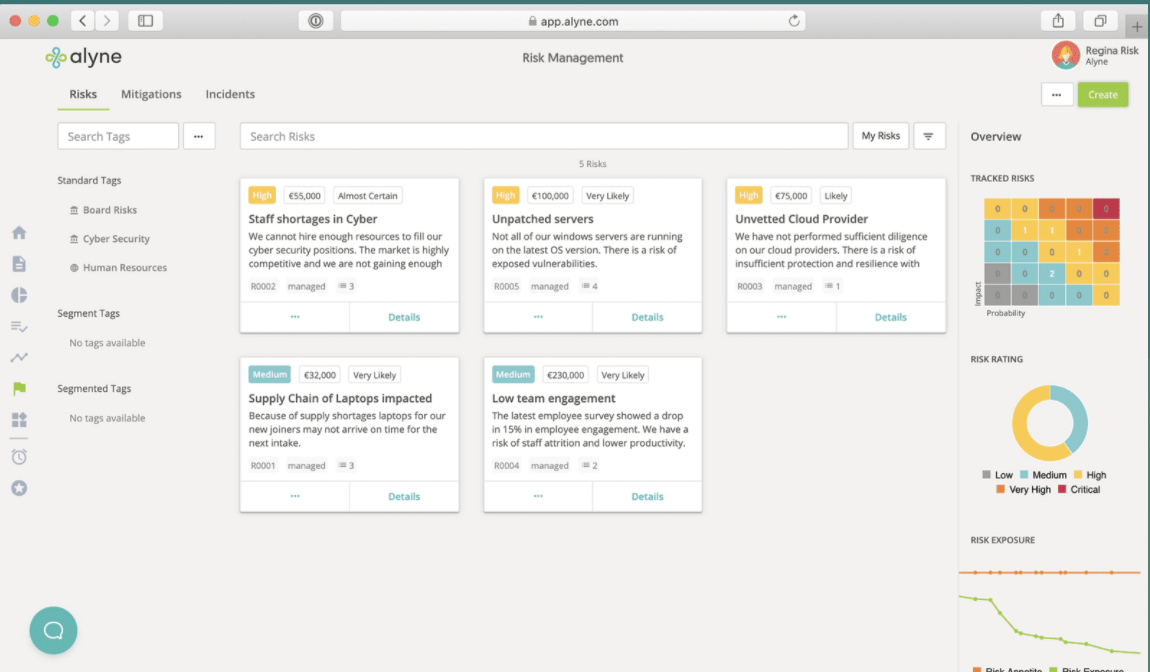Click the app.alyne.com address bar
The width and height of the screenshot is (1150, 672).
573,21
